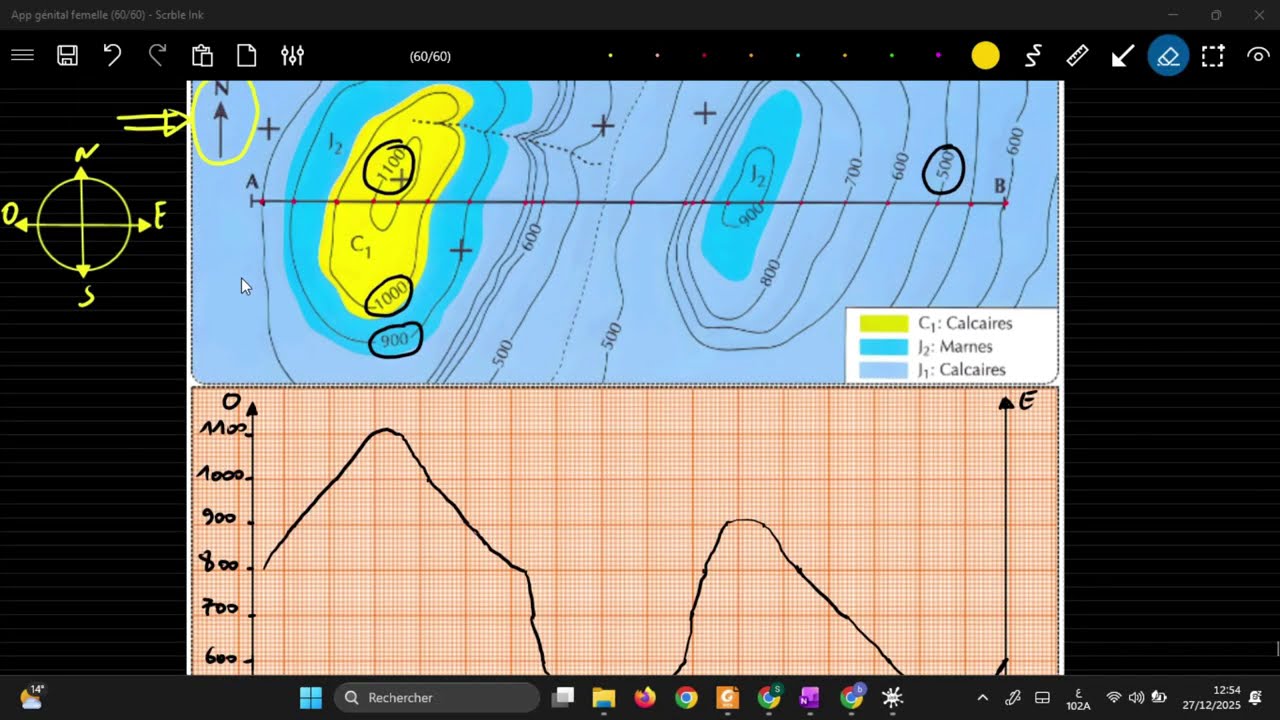The height and width of the screenshot is (720, 1280).
Task: Choose the arrow line tool
Action: pyautogui.click(x=1122, y=56)
